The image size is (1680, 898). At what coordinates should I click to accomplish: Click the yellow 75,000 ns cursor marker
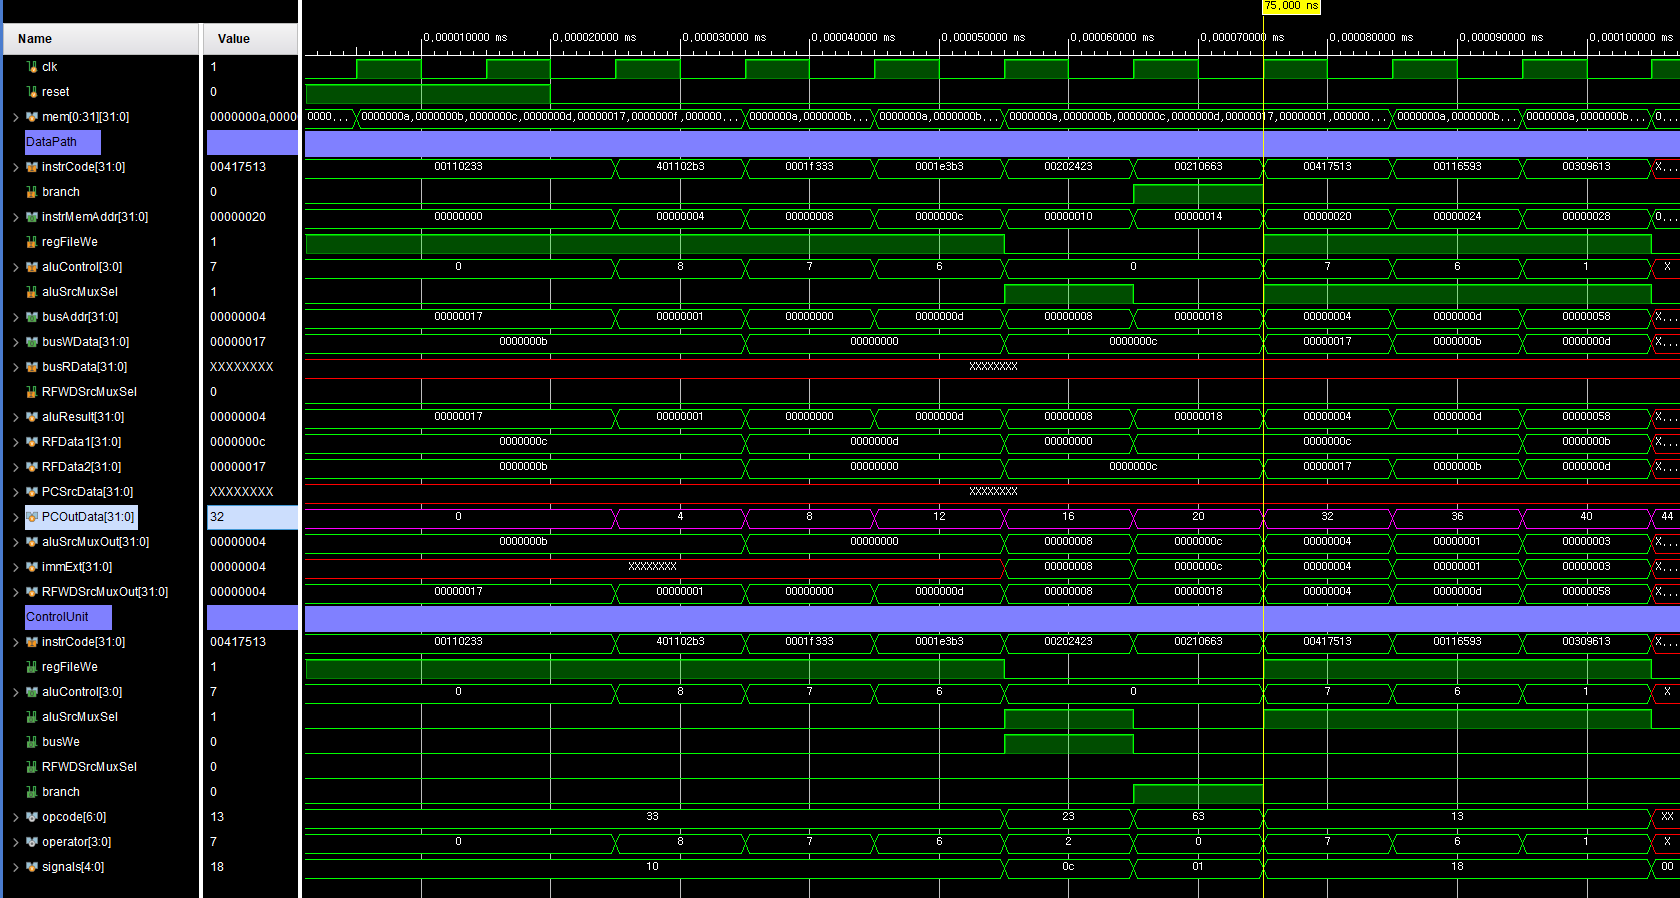1291,6
